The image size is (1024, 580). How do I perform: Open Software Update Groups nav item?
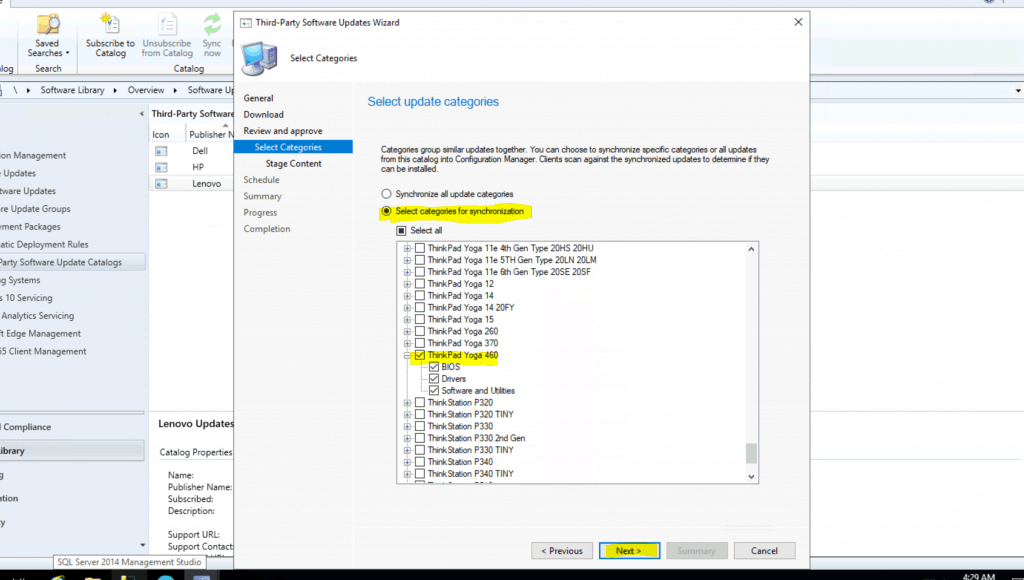(x=35, y=209)
